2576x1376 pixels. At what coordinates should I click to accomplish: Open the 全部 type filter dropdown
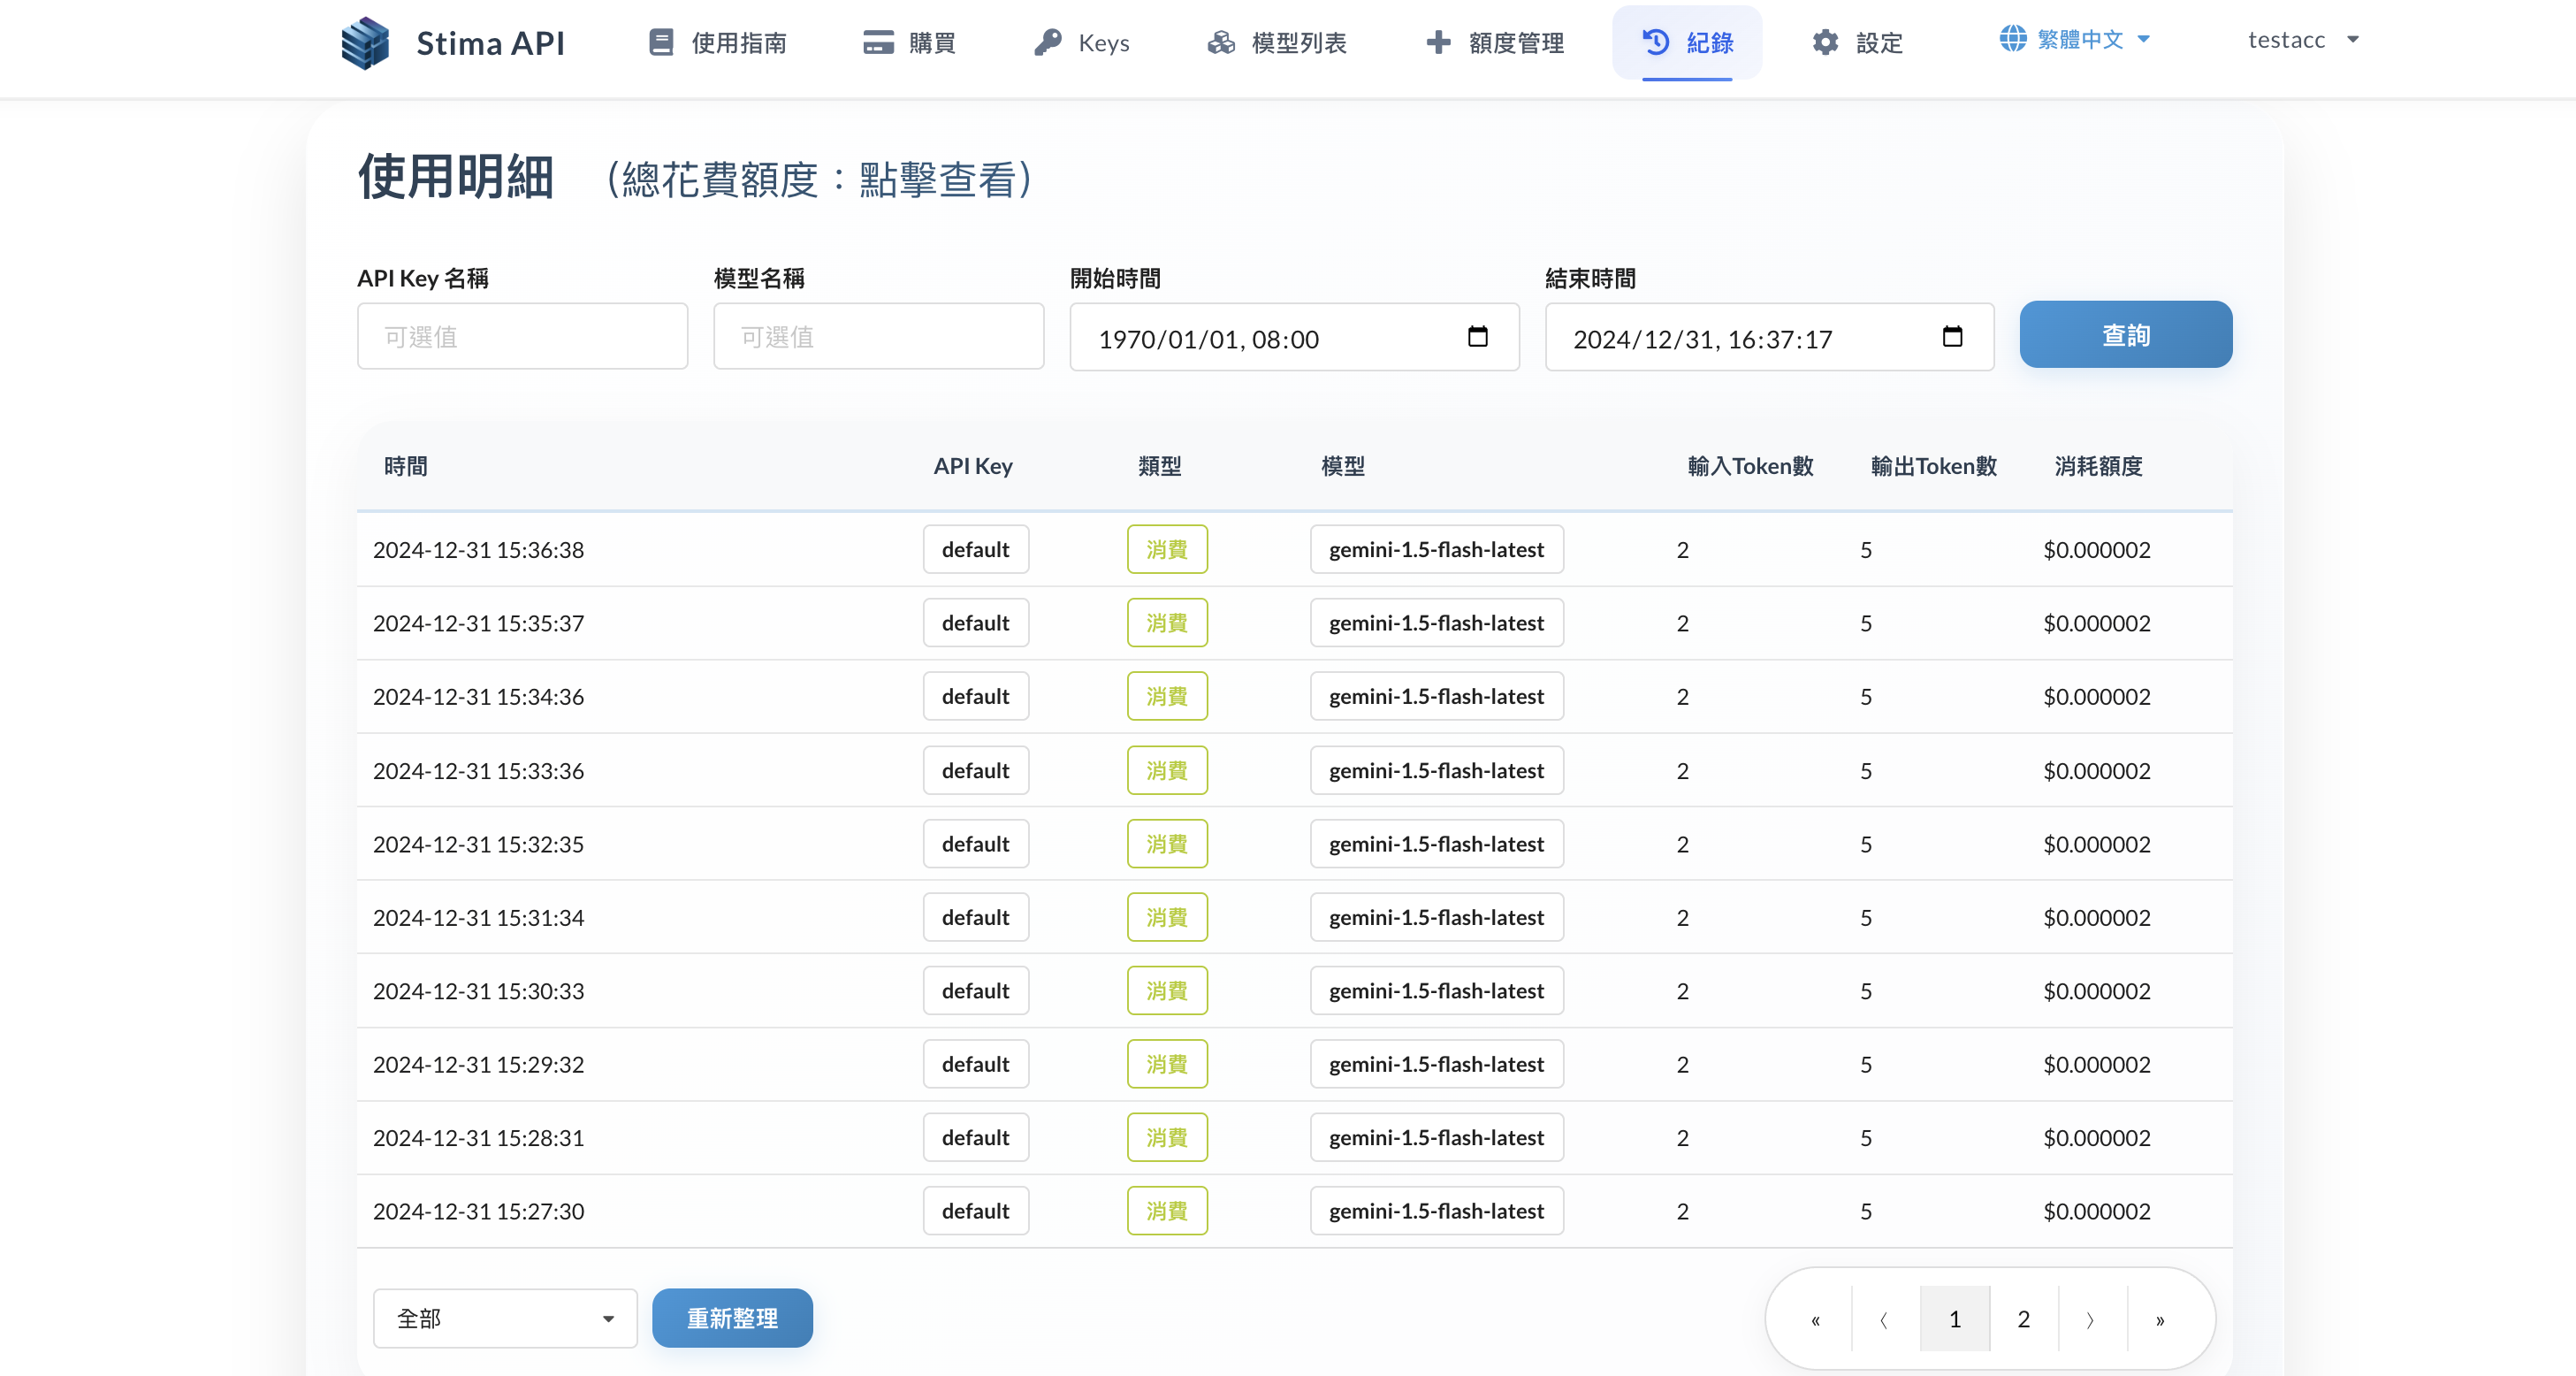click(505, 1318)
